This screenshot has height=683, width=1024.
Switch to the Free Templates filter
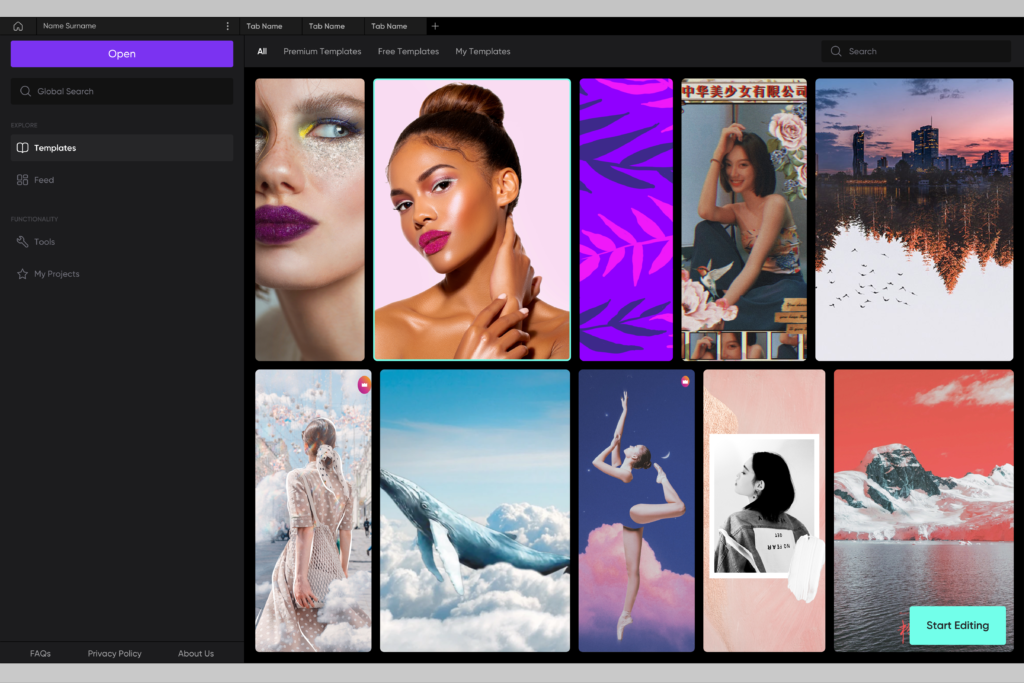click(x=408, y=51)
